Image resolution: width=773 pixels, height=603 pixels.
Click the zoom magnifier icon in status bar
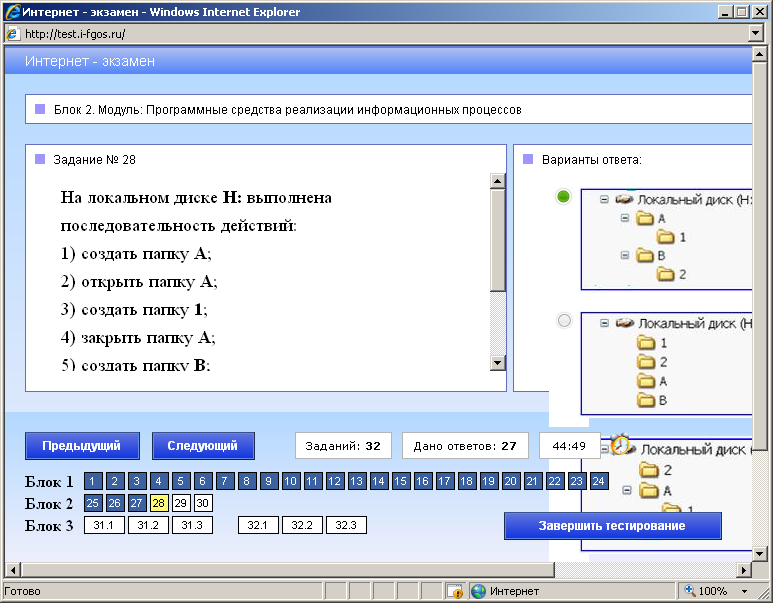(690, 590)
